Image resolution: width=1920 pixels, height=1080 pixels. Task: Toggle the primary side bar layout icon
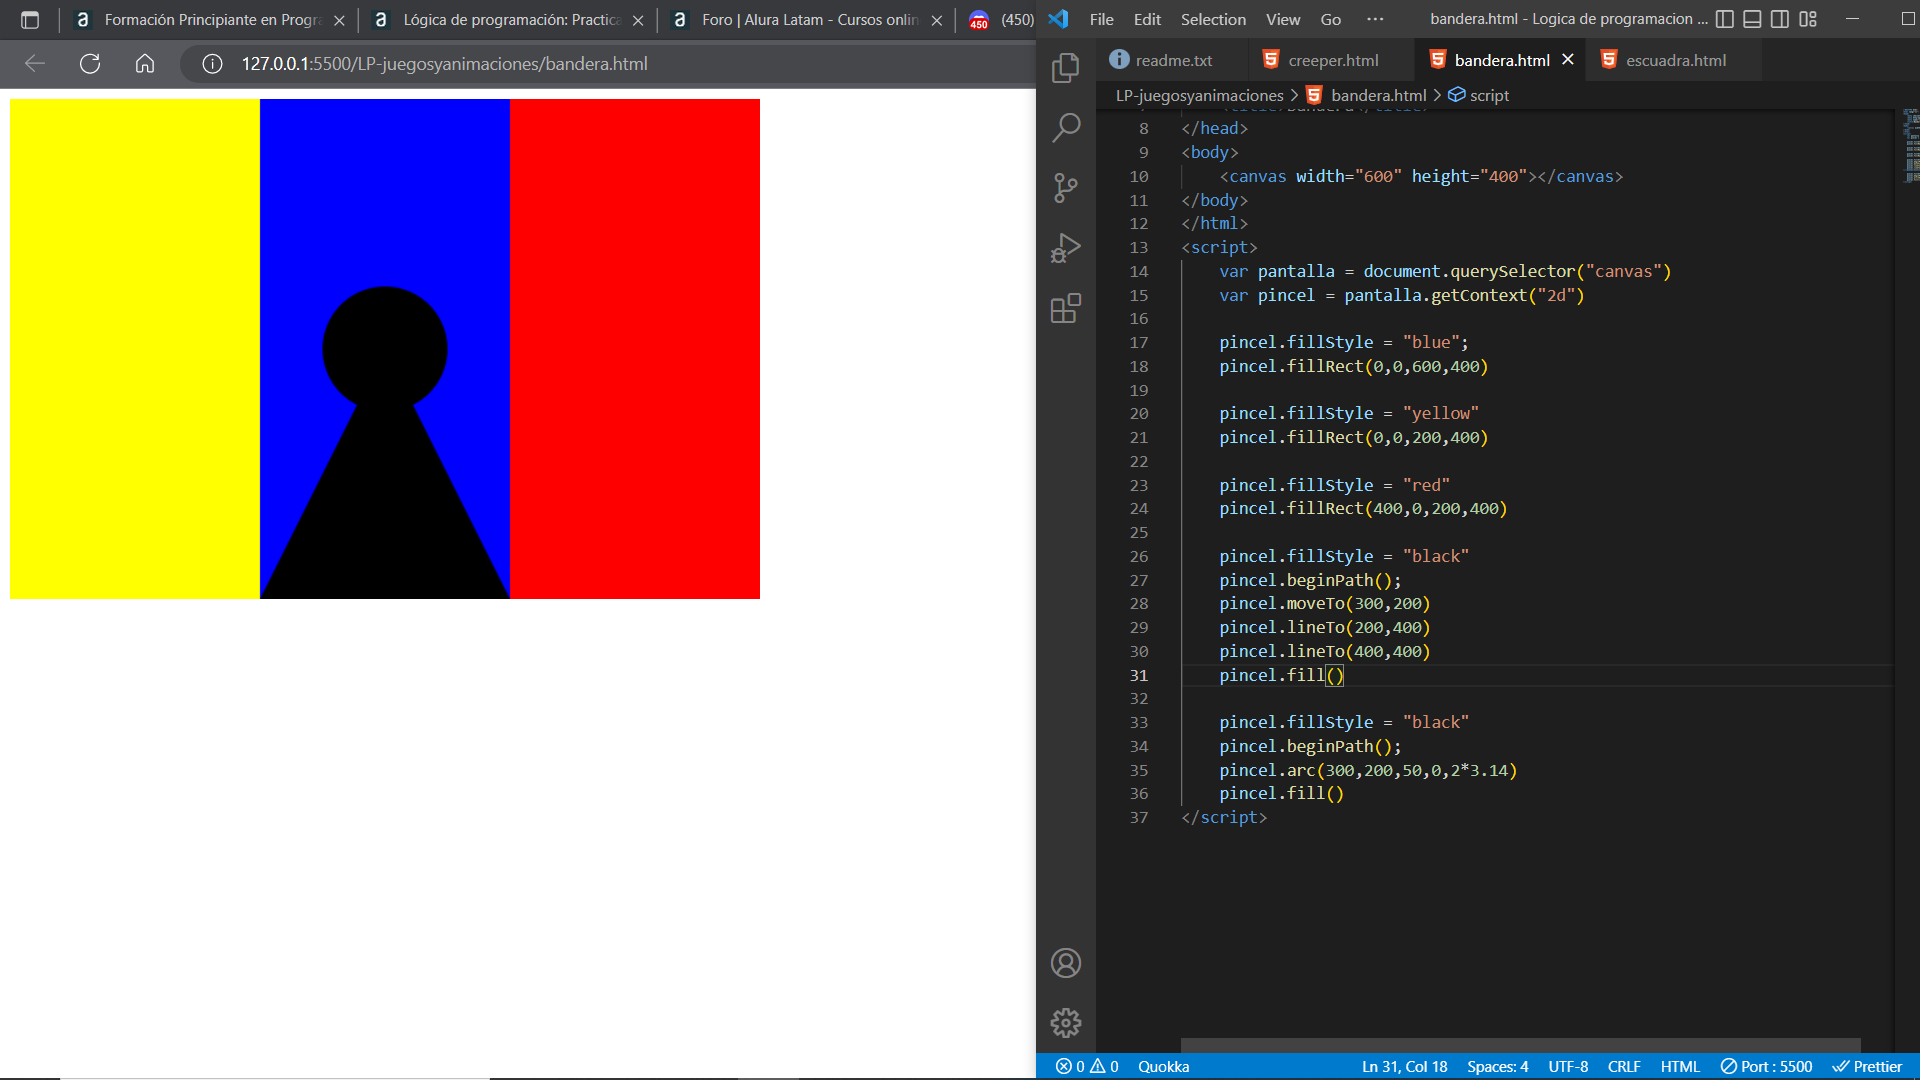click(1725, 19)
